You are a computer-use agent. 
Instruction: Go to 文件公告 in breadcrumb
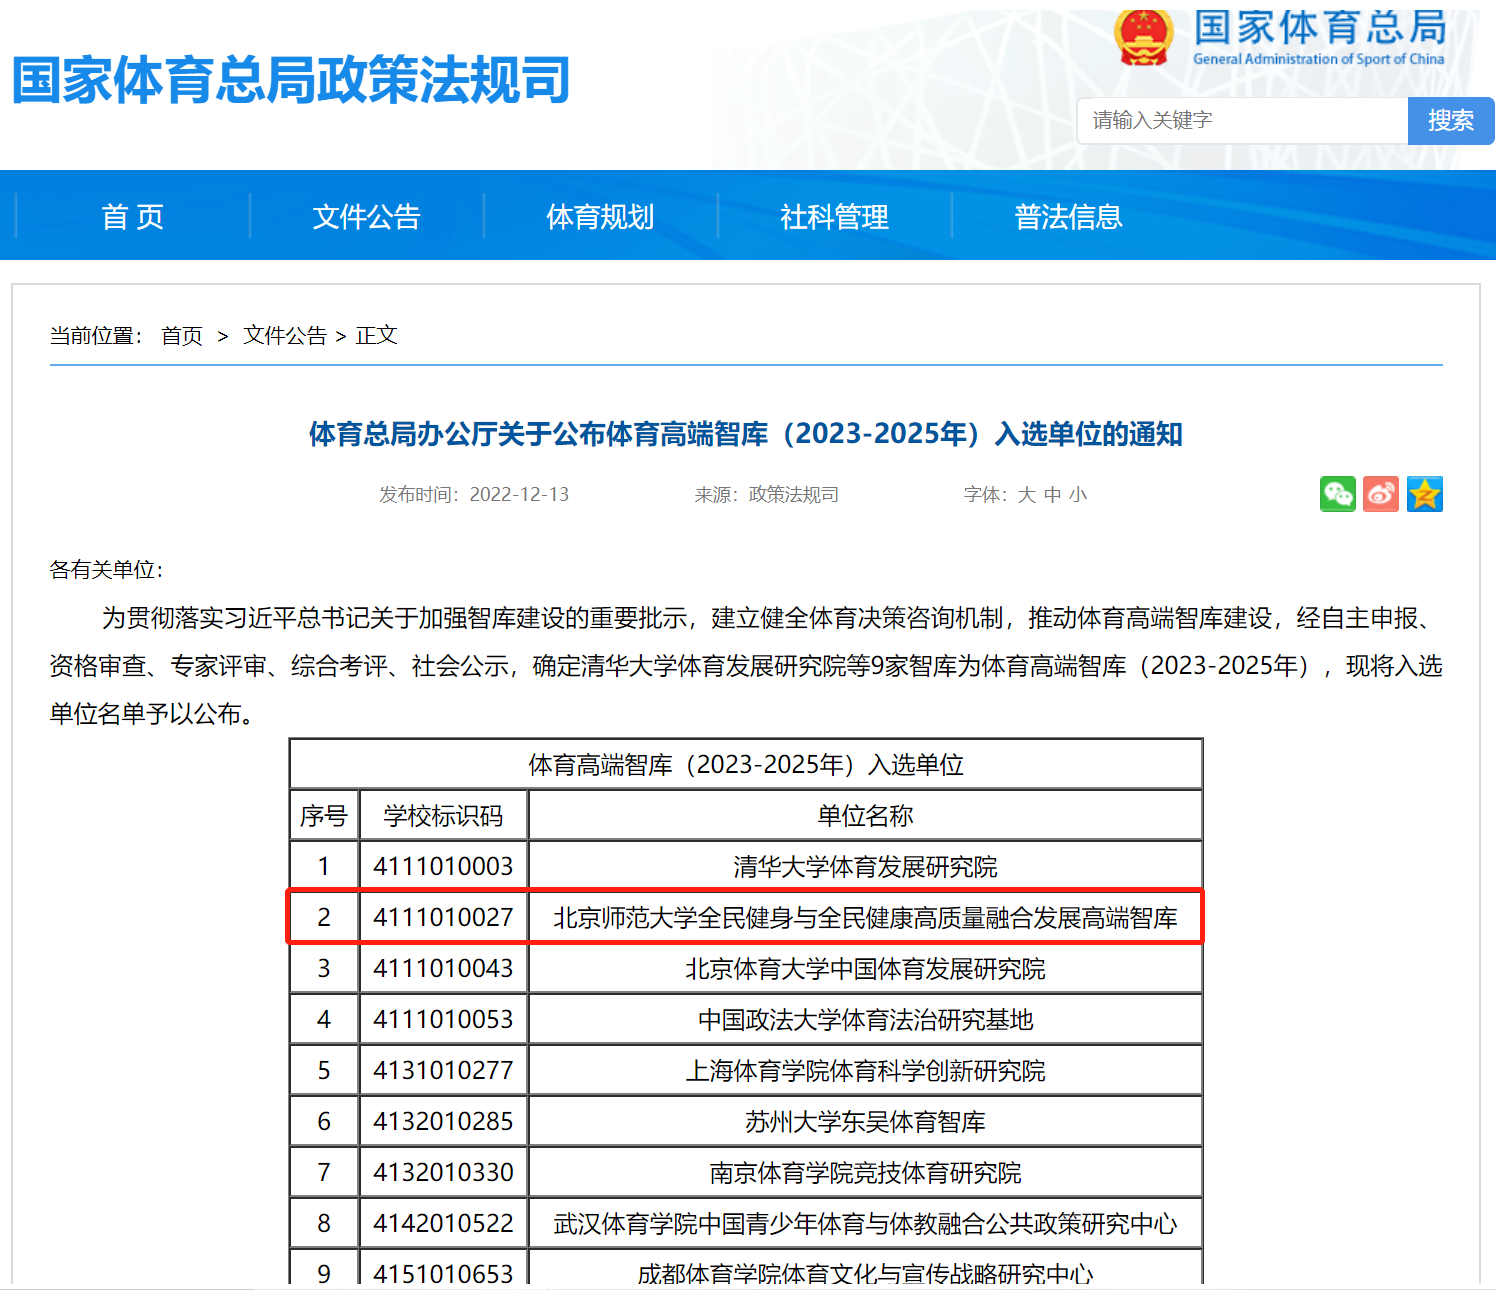click(x=285, y=336)
